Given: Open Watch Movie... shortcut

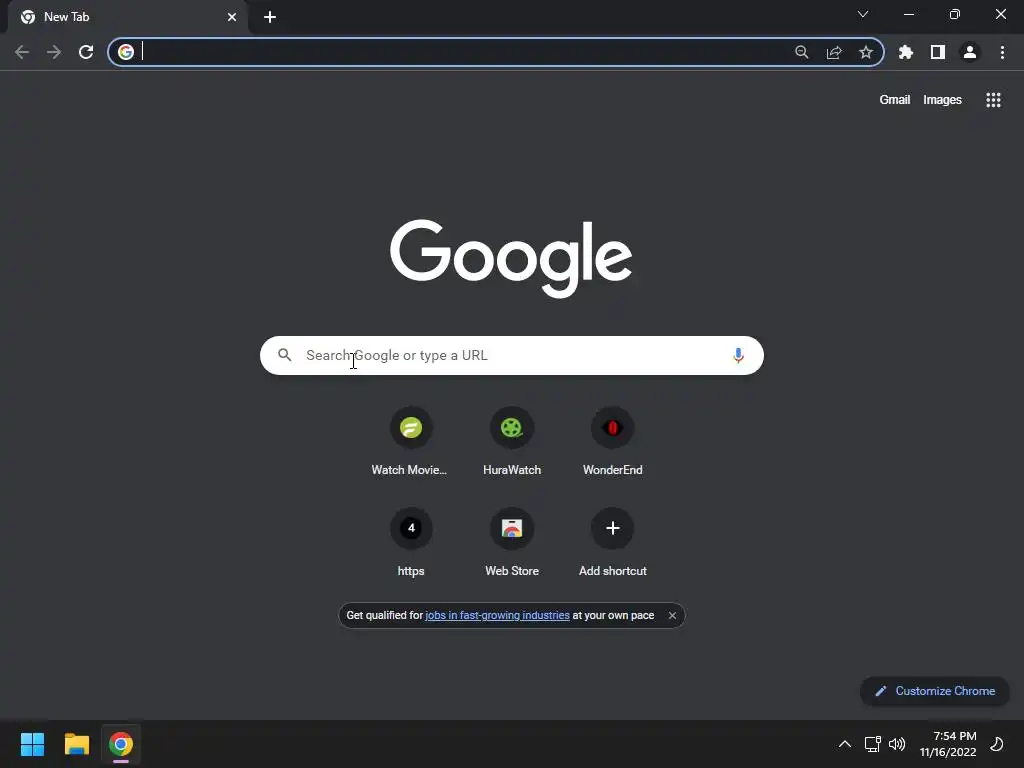Looking at the screenshot, I should (x=410, y=441).
